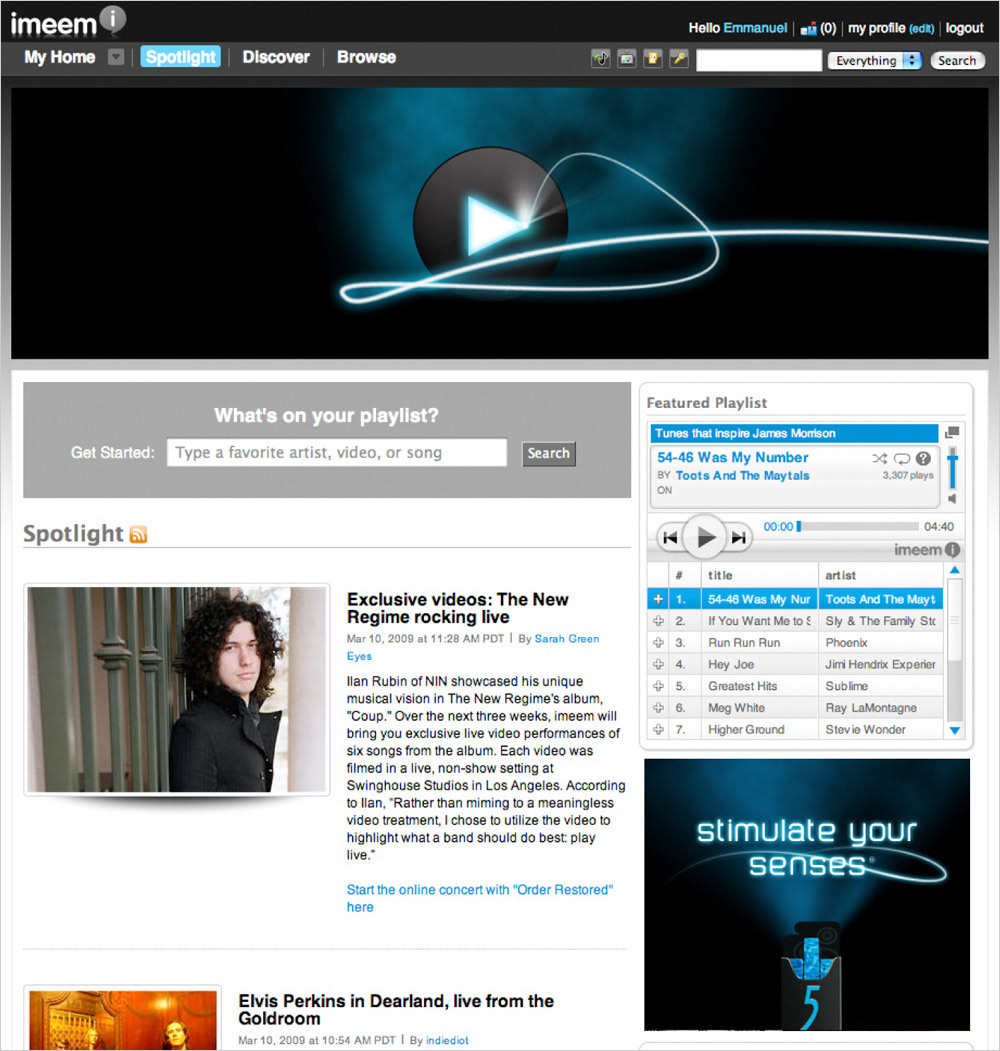Follow 'Start the online concert with Order Restored' link
The image size is (1000, 1051).
(479, 898)
